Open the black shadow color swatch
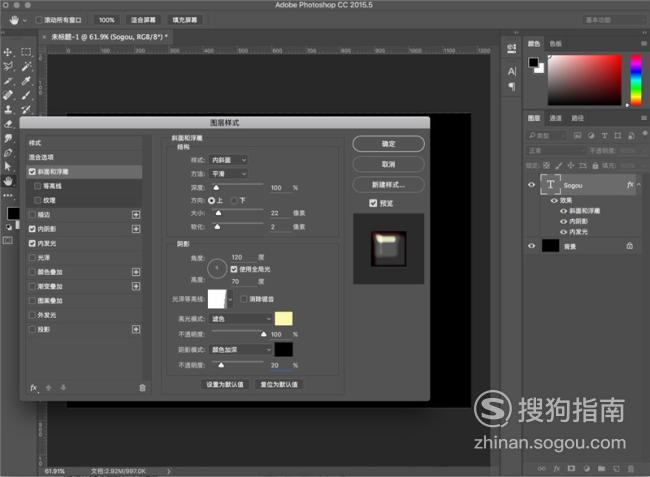The width and height of the screenshot is (650, 477). [284, 350]
